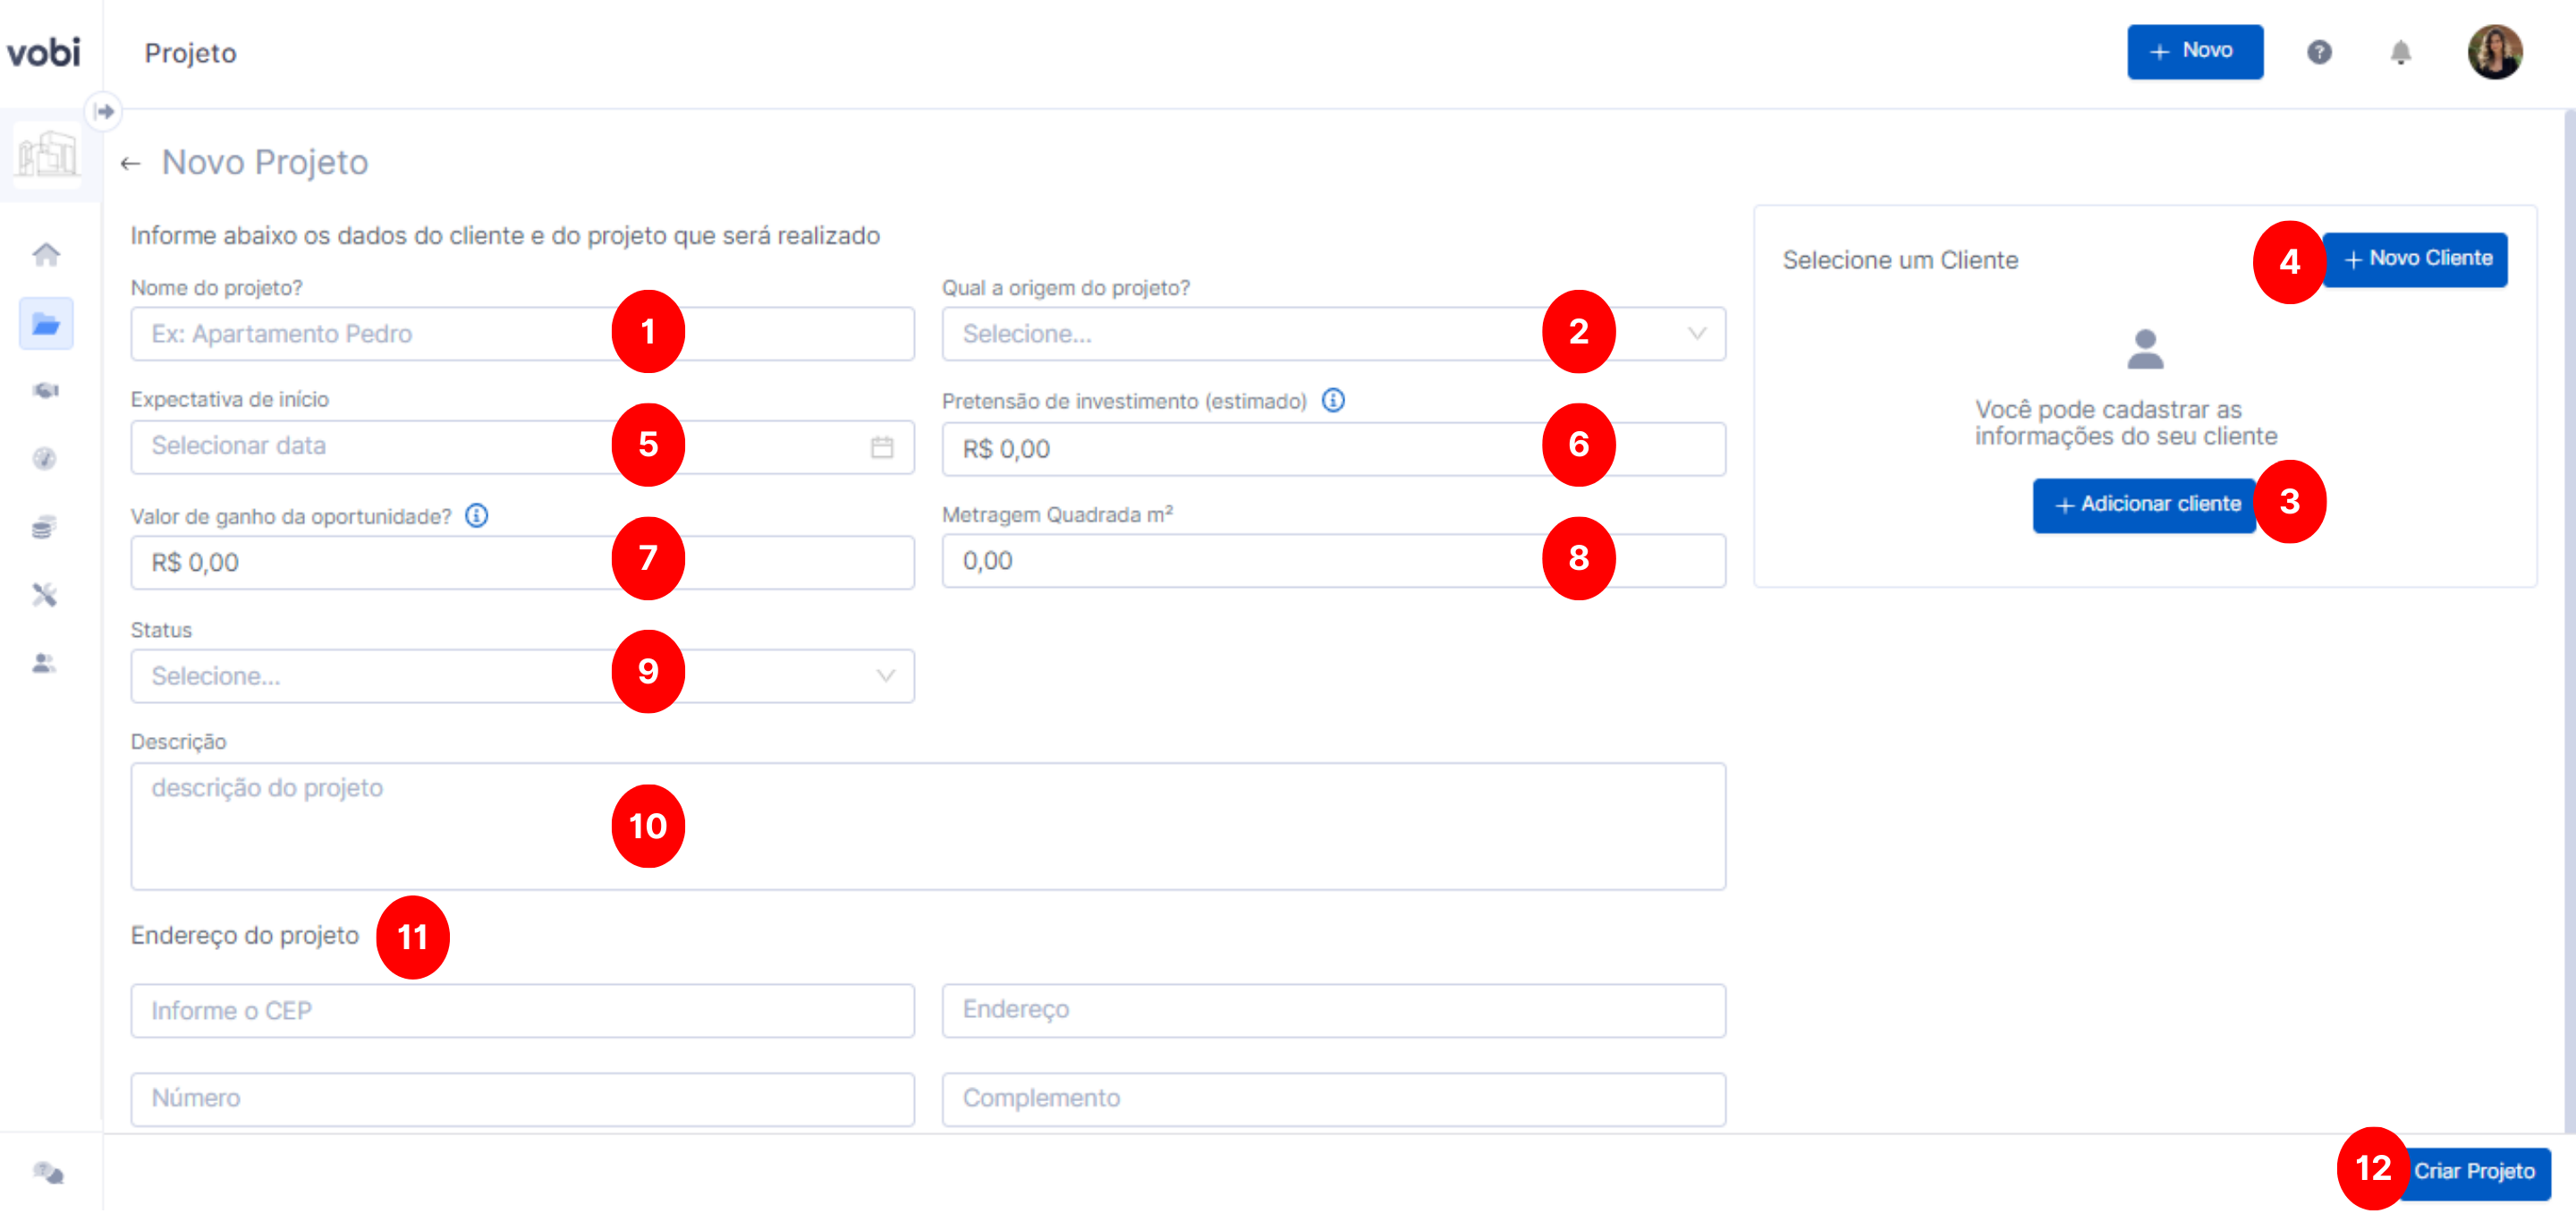Screen dimensions: 2576x1222
Task: Click the help question mark icon
Action: click(2319, 52)
